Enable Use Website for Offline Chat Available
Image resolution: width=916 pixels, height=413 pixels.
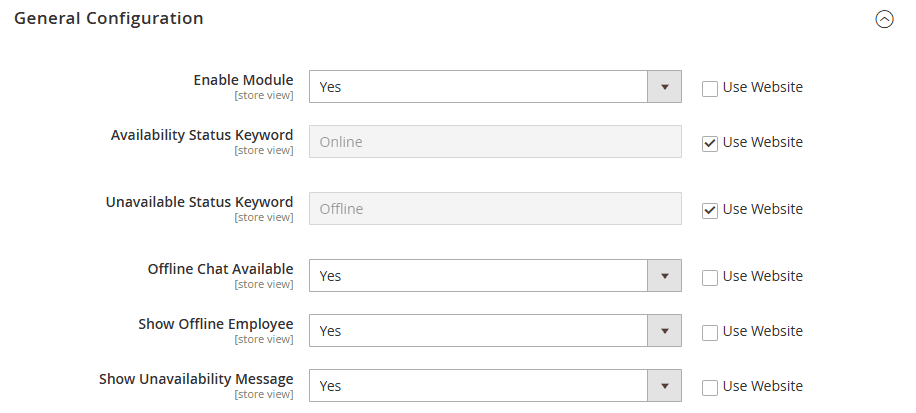[x=710, y=277]
